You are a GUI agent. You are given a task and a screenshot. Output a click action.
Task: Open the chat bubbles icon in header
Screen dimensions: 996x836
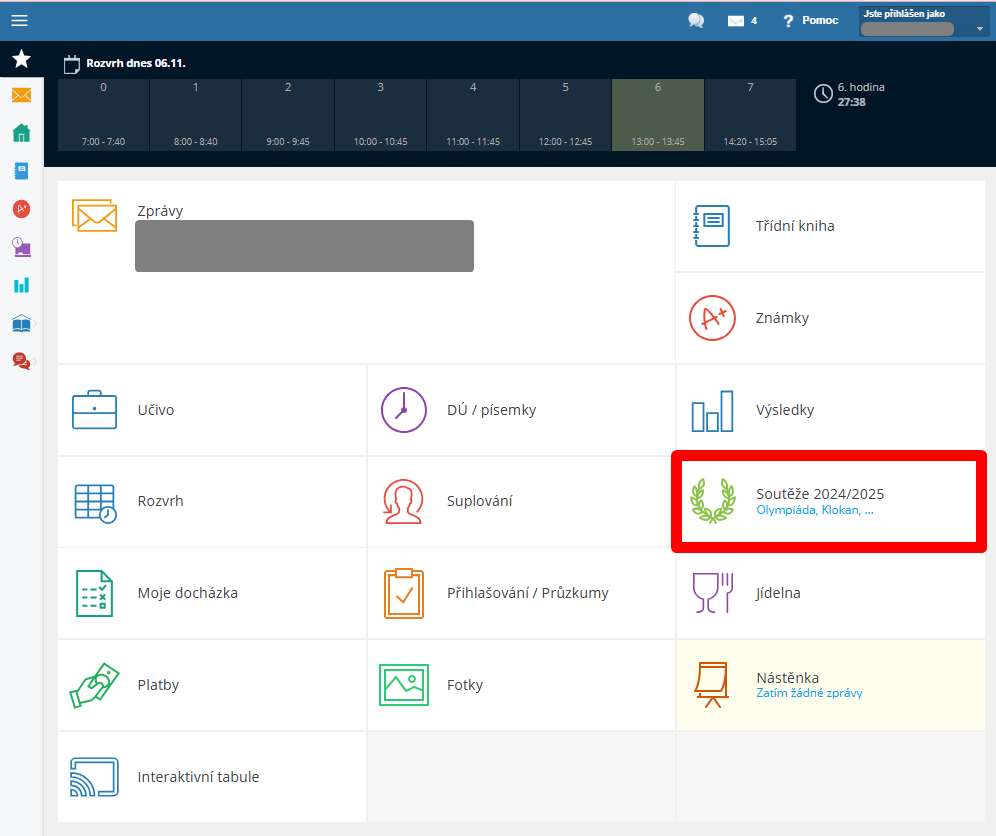pos(696,20)
